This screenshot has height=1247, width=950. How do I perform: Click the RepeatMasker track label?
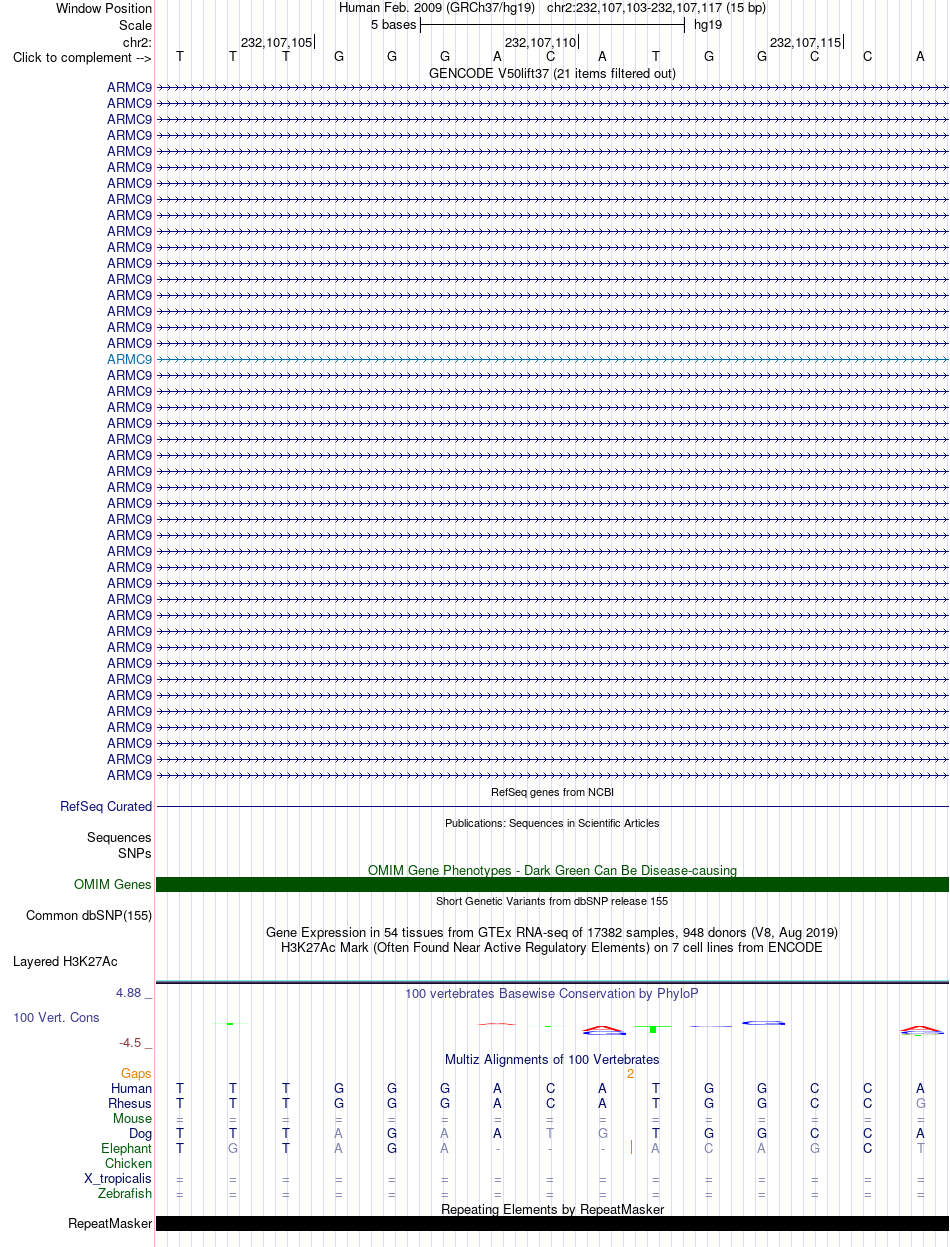click(x=110, y=1224)
